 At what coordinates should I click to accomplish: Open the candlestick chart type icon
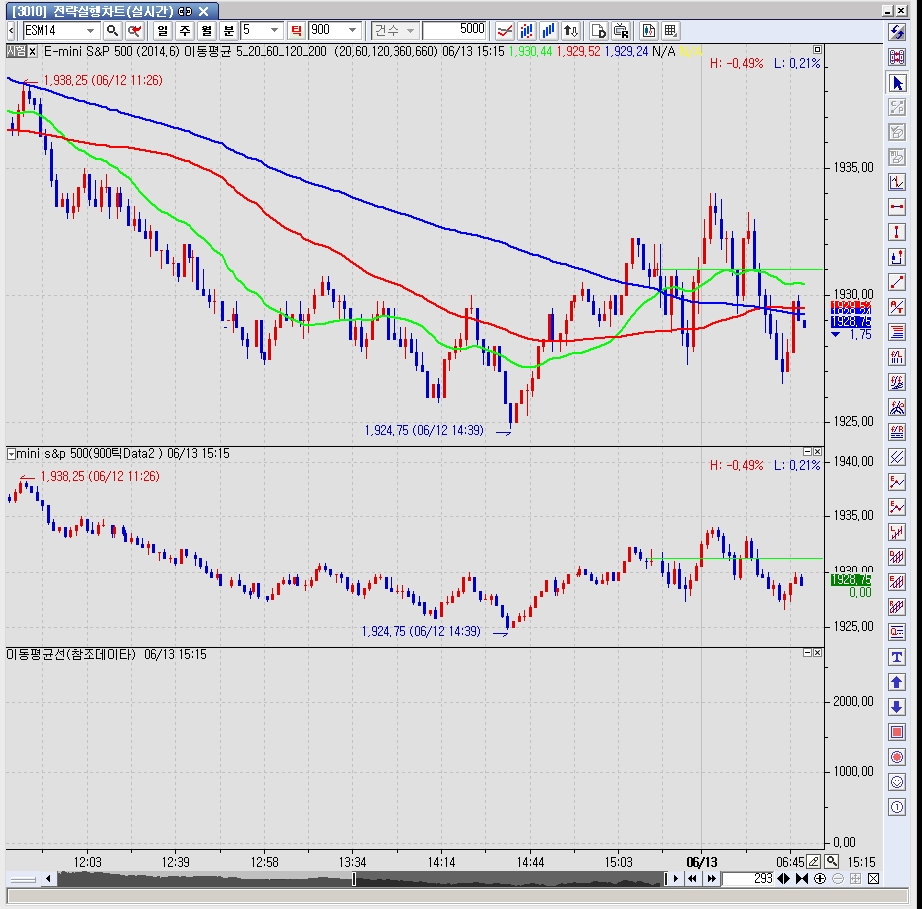pos(649,31)
